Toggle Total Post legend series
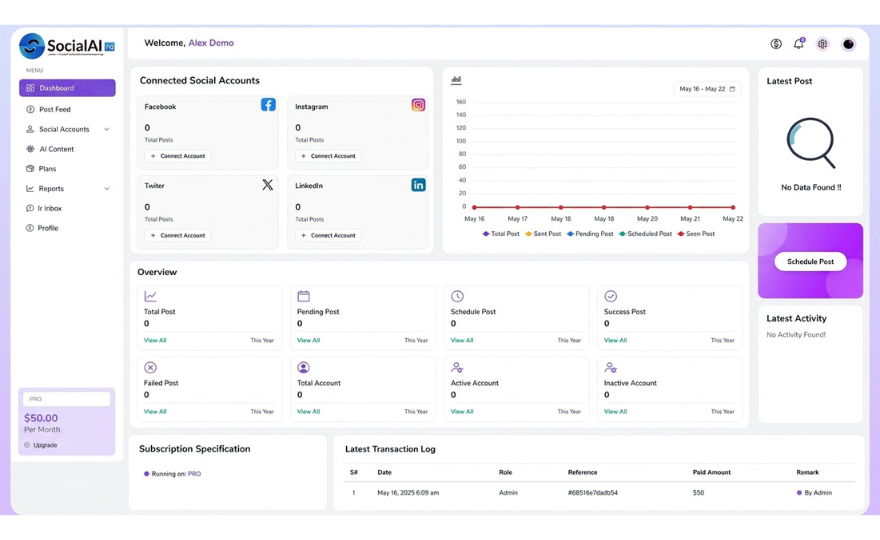The height and width of the screenshot is (540, 880). pos(501,234)
